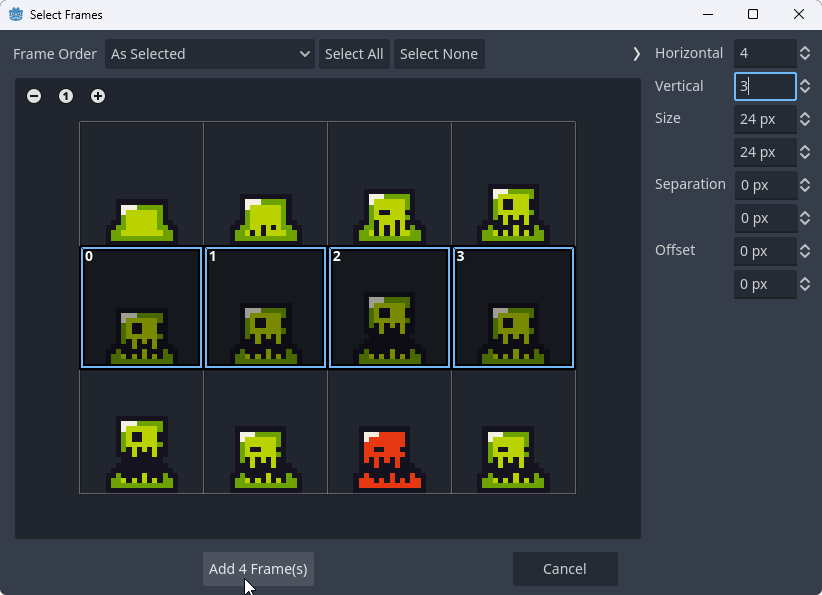822x595 pixels.
Task: Click the Separation up arrow
Action: tap(806, 179)
